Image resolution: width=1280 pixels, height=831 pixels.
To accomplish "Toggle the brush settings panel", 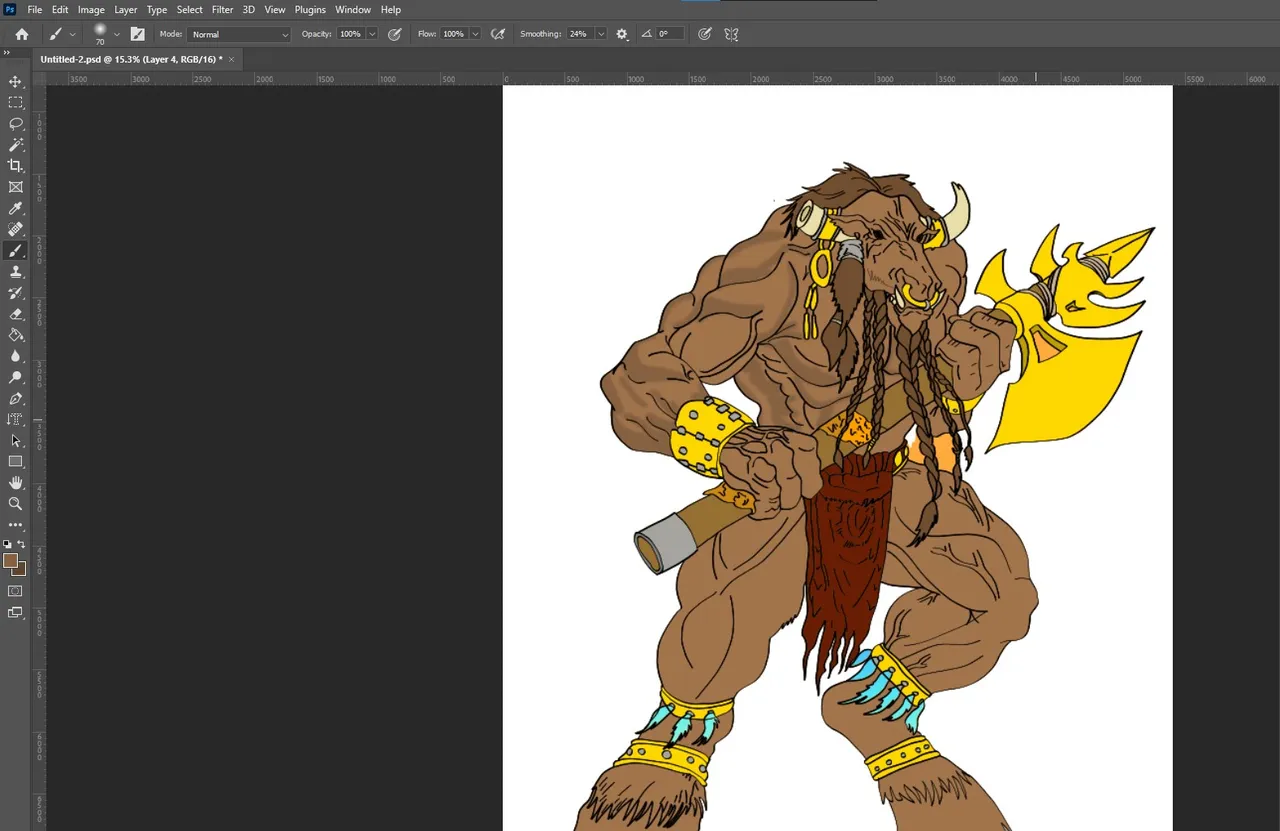I will pyautogui.click(x=137, y=34).
